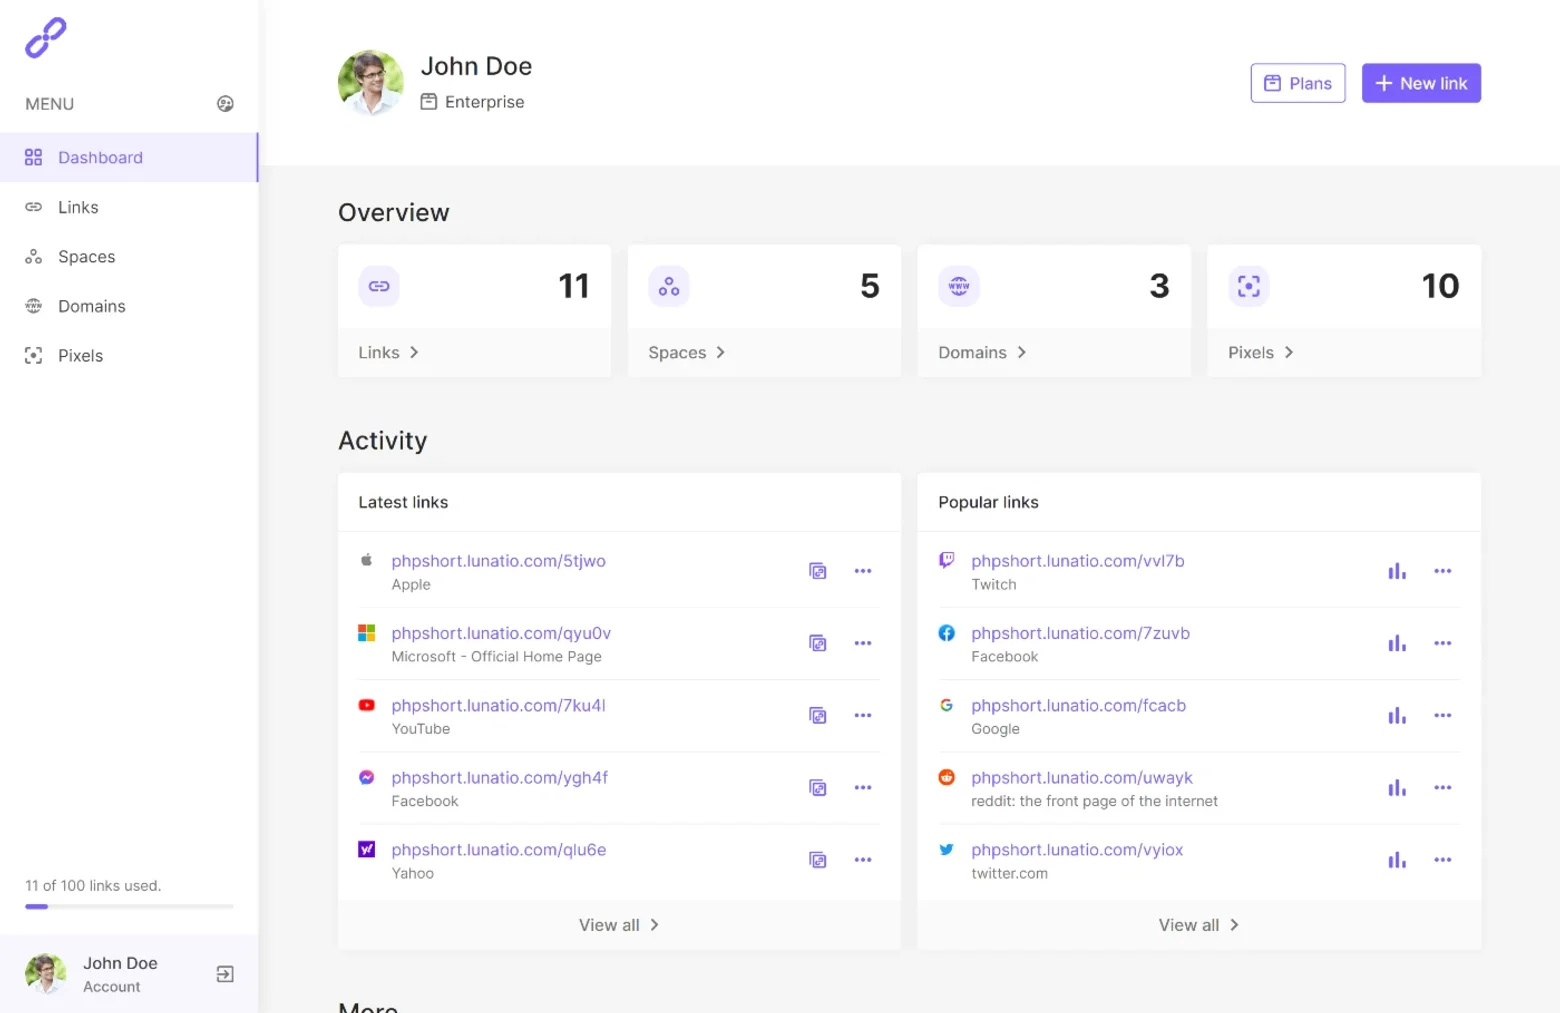Click the Spaces overview card icon
Screen dimensions: 1560x1013
(x=669, y=286)
